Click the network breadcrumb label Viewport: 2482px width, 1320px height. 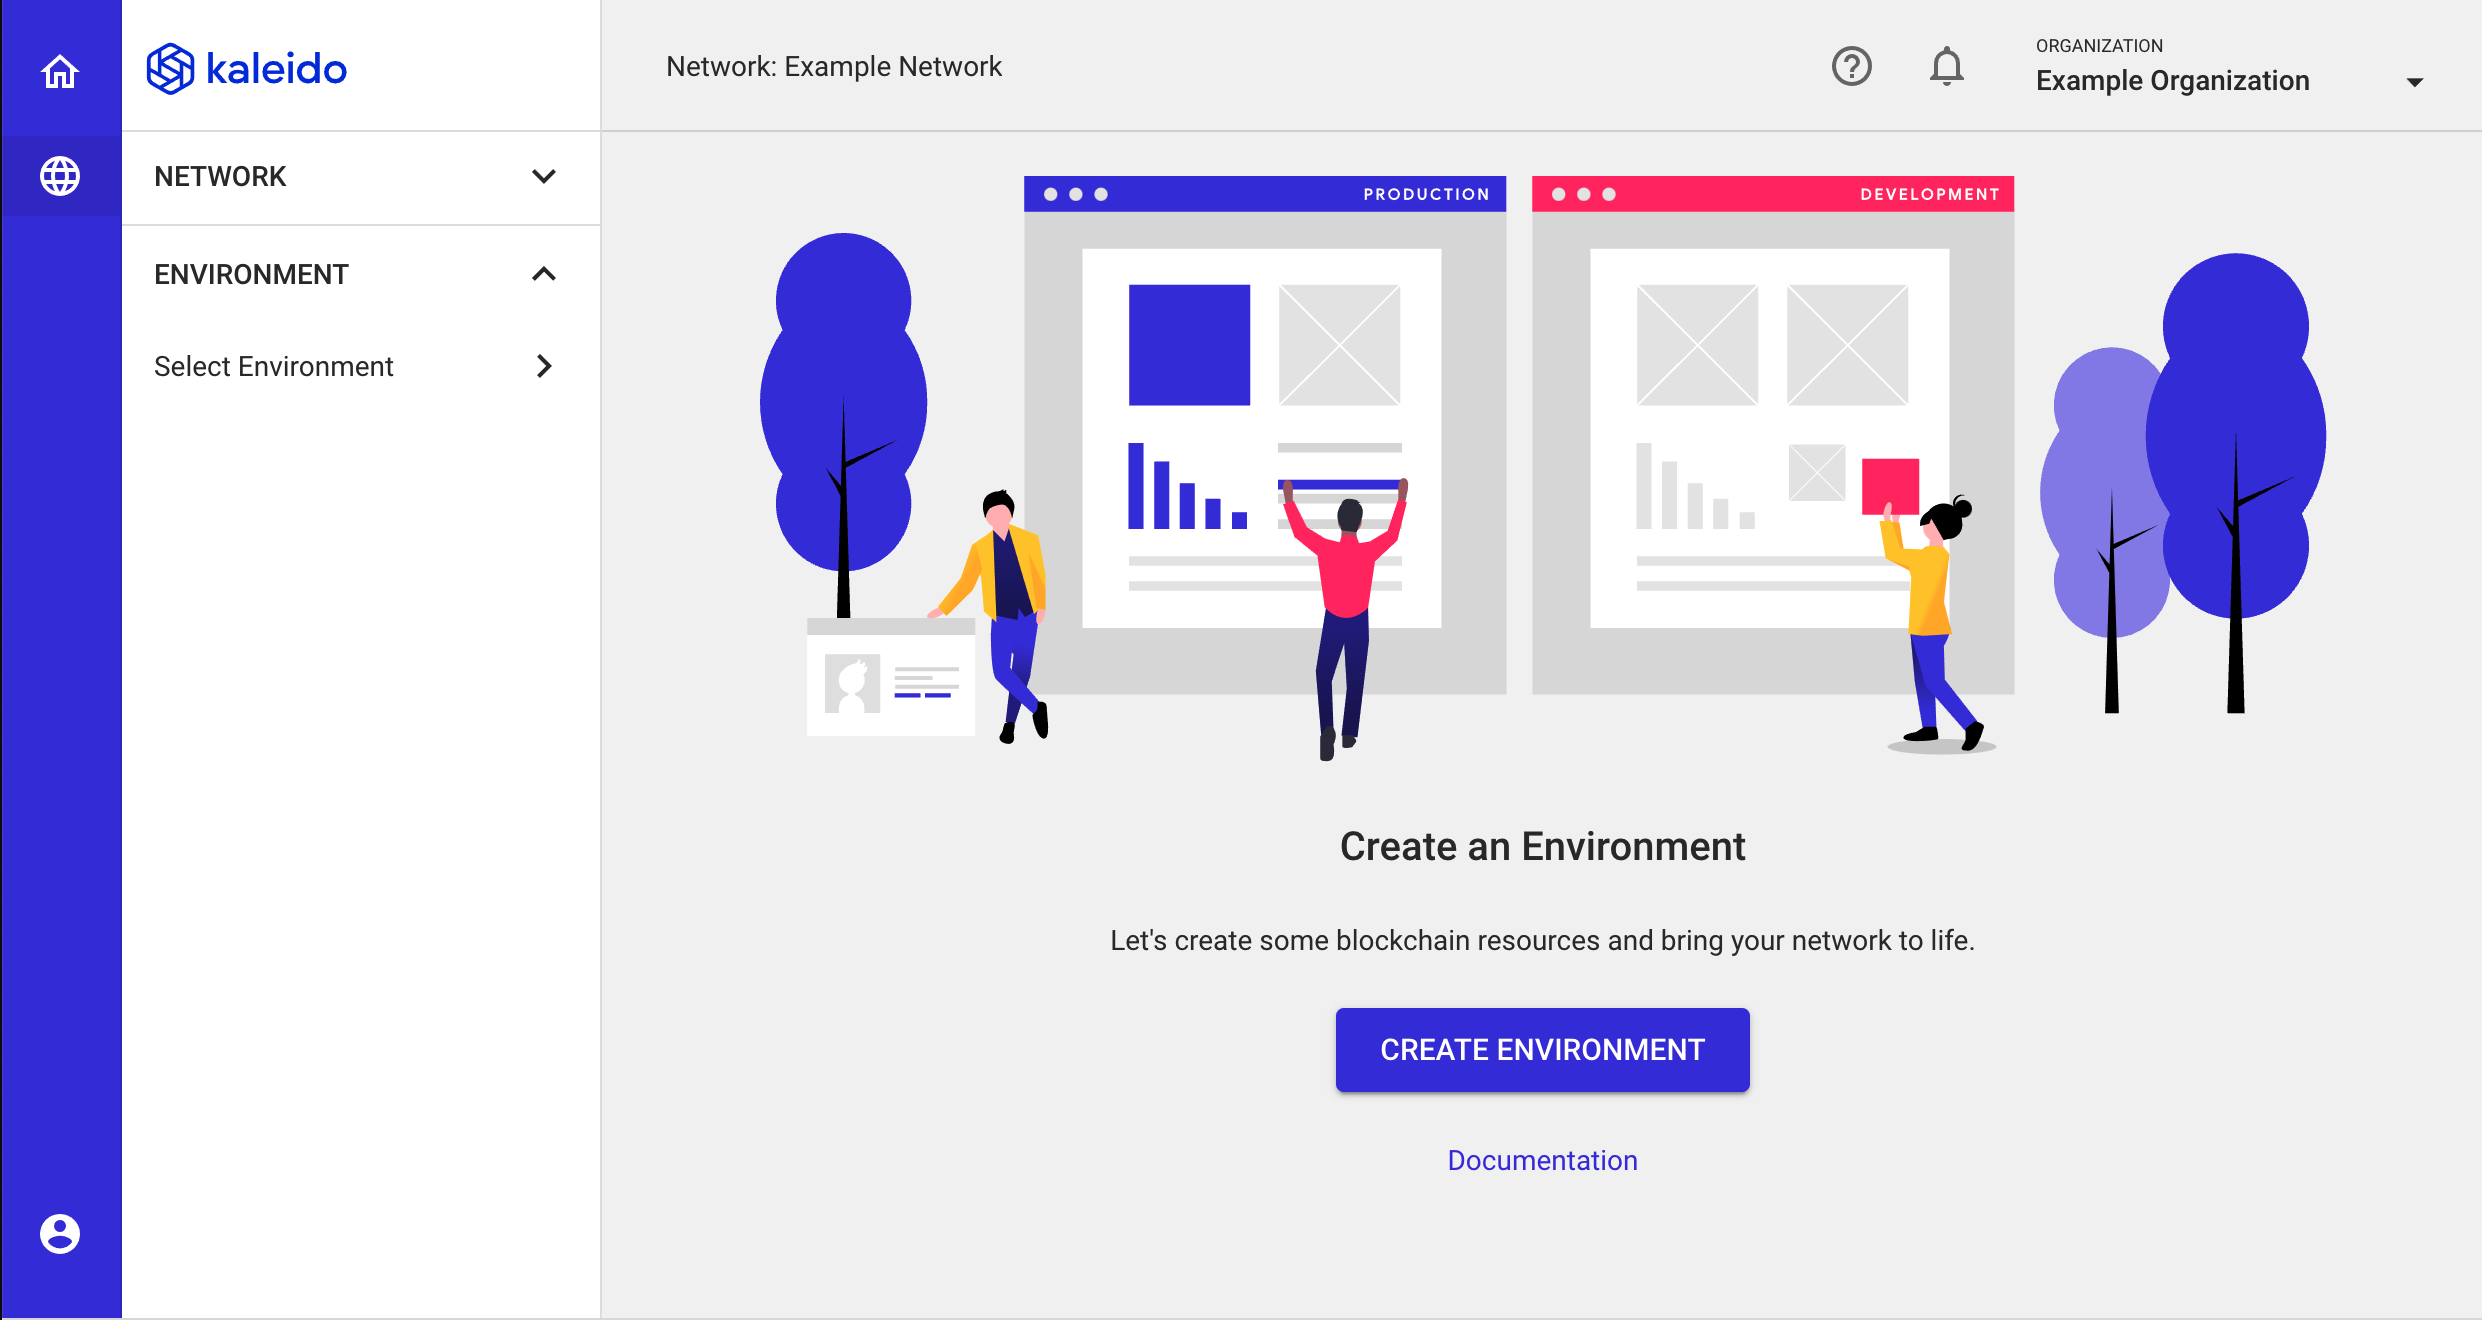click(837, 66)
